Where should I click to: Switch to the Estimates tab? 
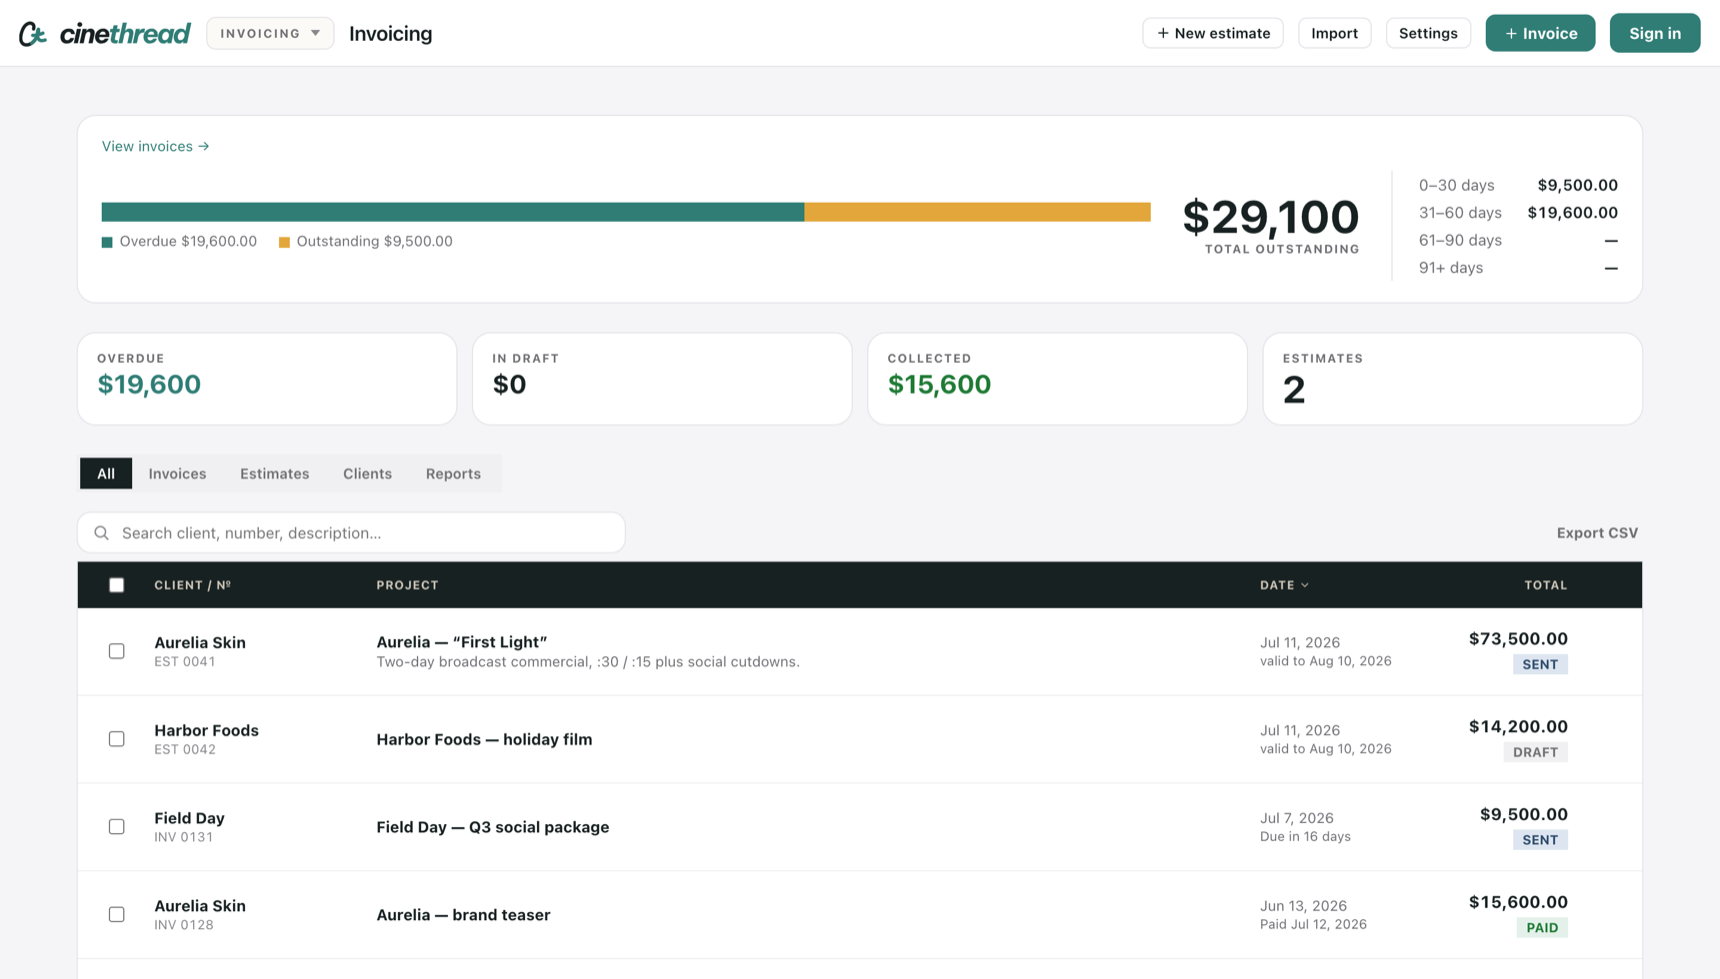pos(274,474)
